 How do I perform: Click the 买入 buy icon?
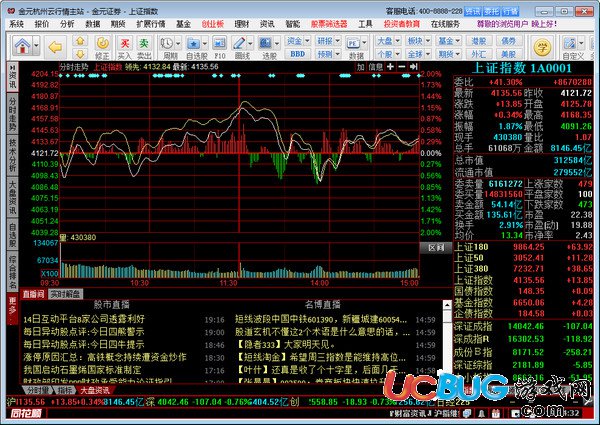tap(124, 43)
